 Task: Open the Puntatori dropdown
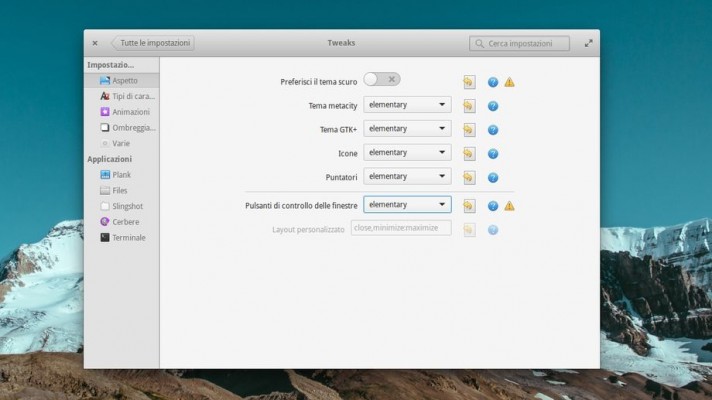pyautogui.click(x=407, y=176)
